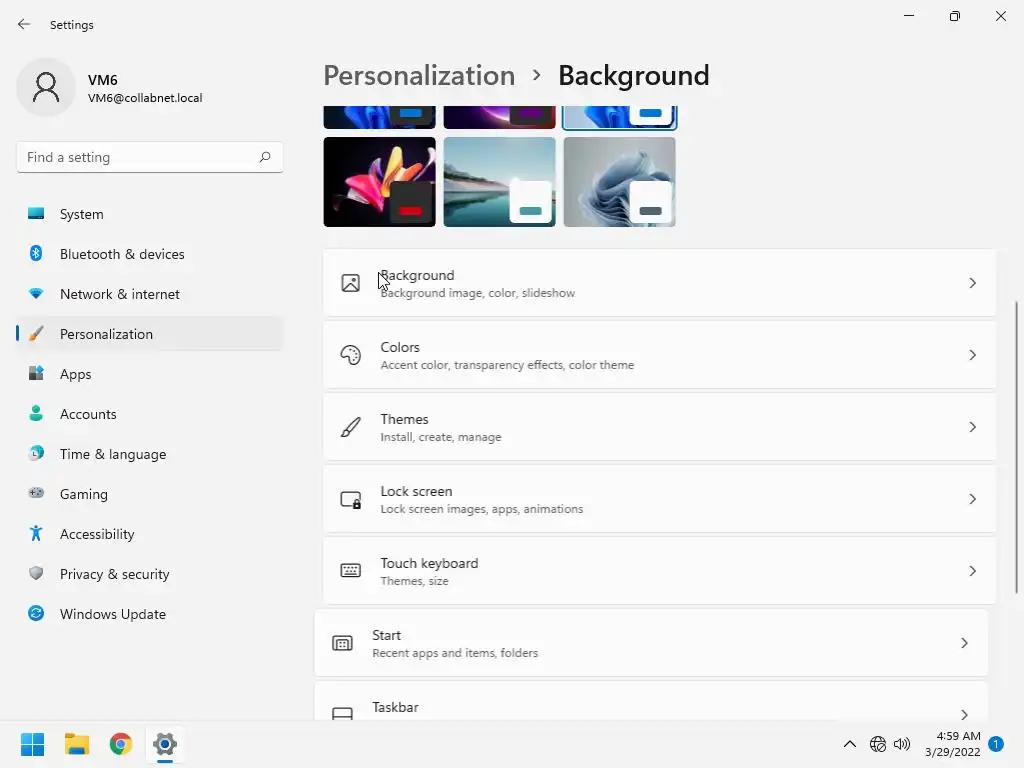Click the search magnifier icon
This screenshot has height=768, width=1024.
[264, 157]
